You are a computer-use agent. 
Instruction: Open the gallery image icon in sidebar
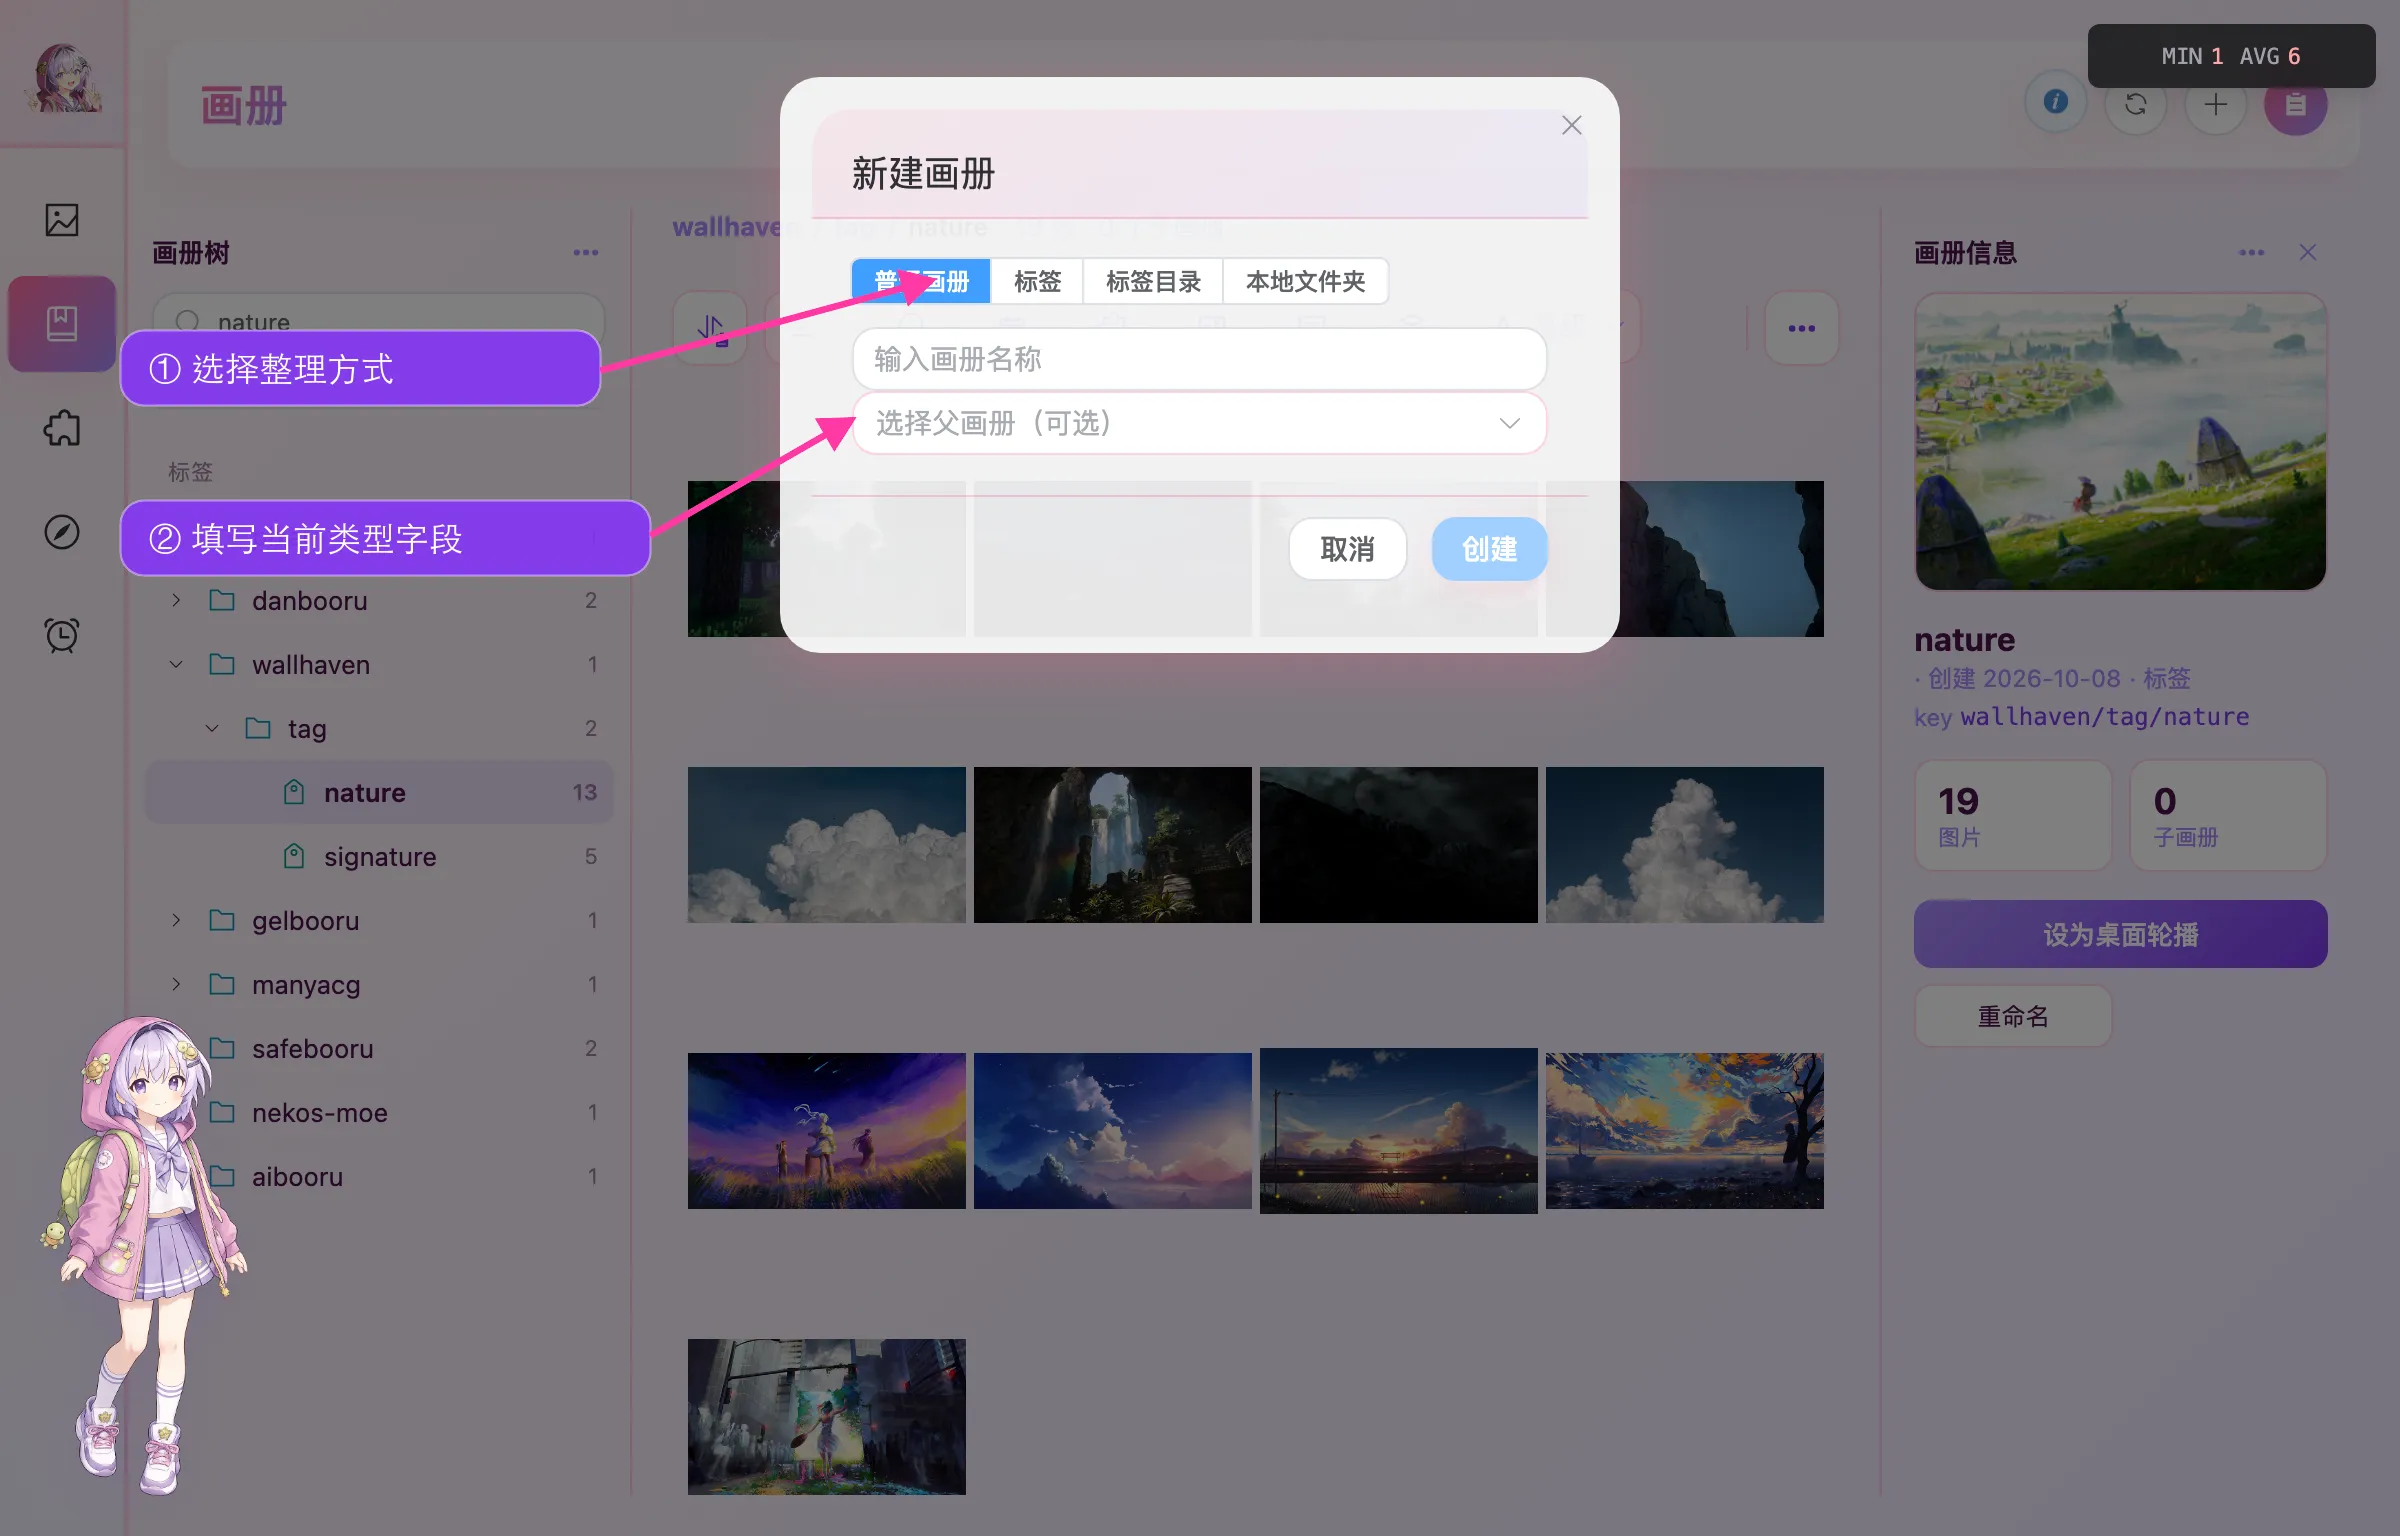[x=62, y=220]
